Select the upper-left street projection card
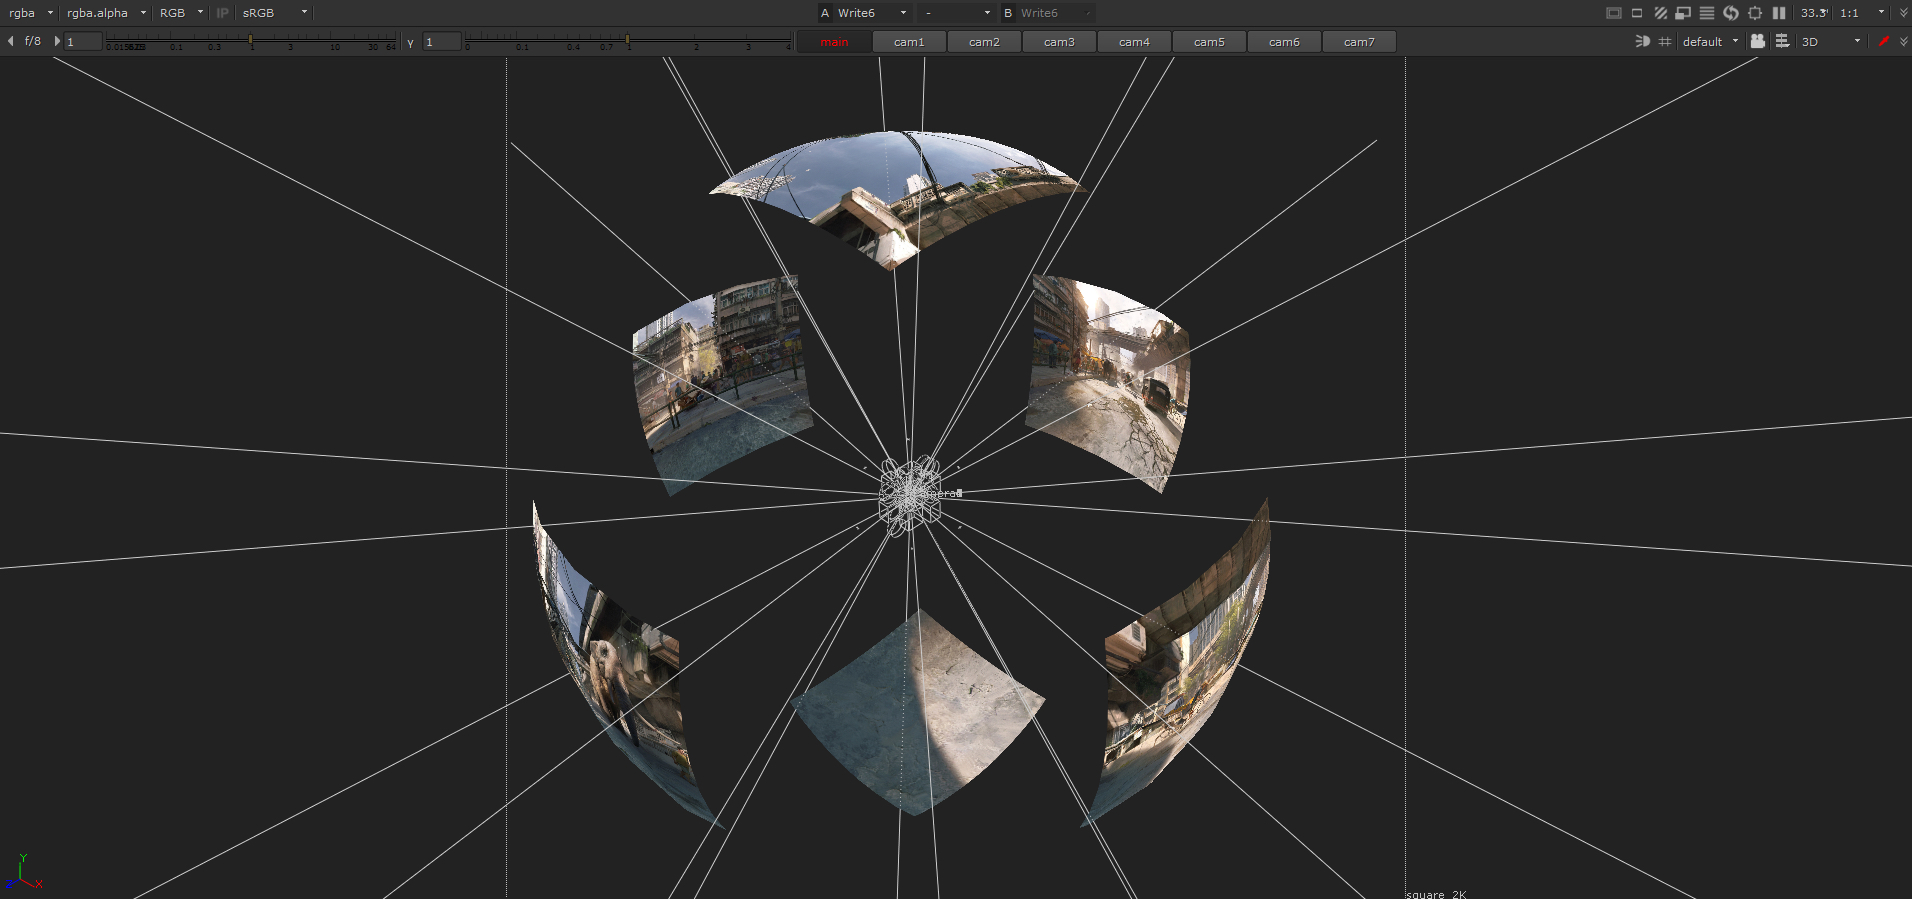Viewport: 1912px width, 899px height. click(722, 384)
